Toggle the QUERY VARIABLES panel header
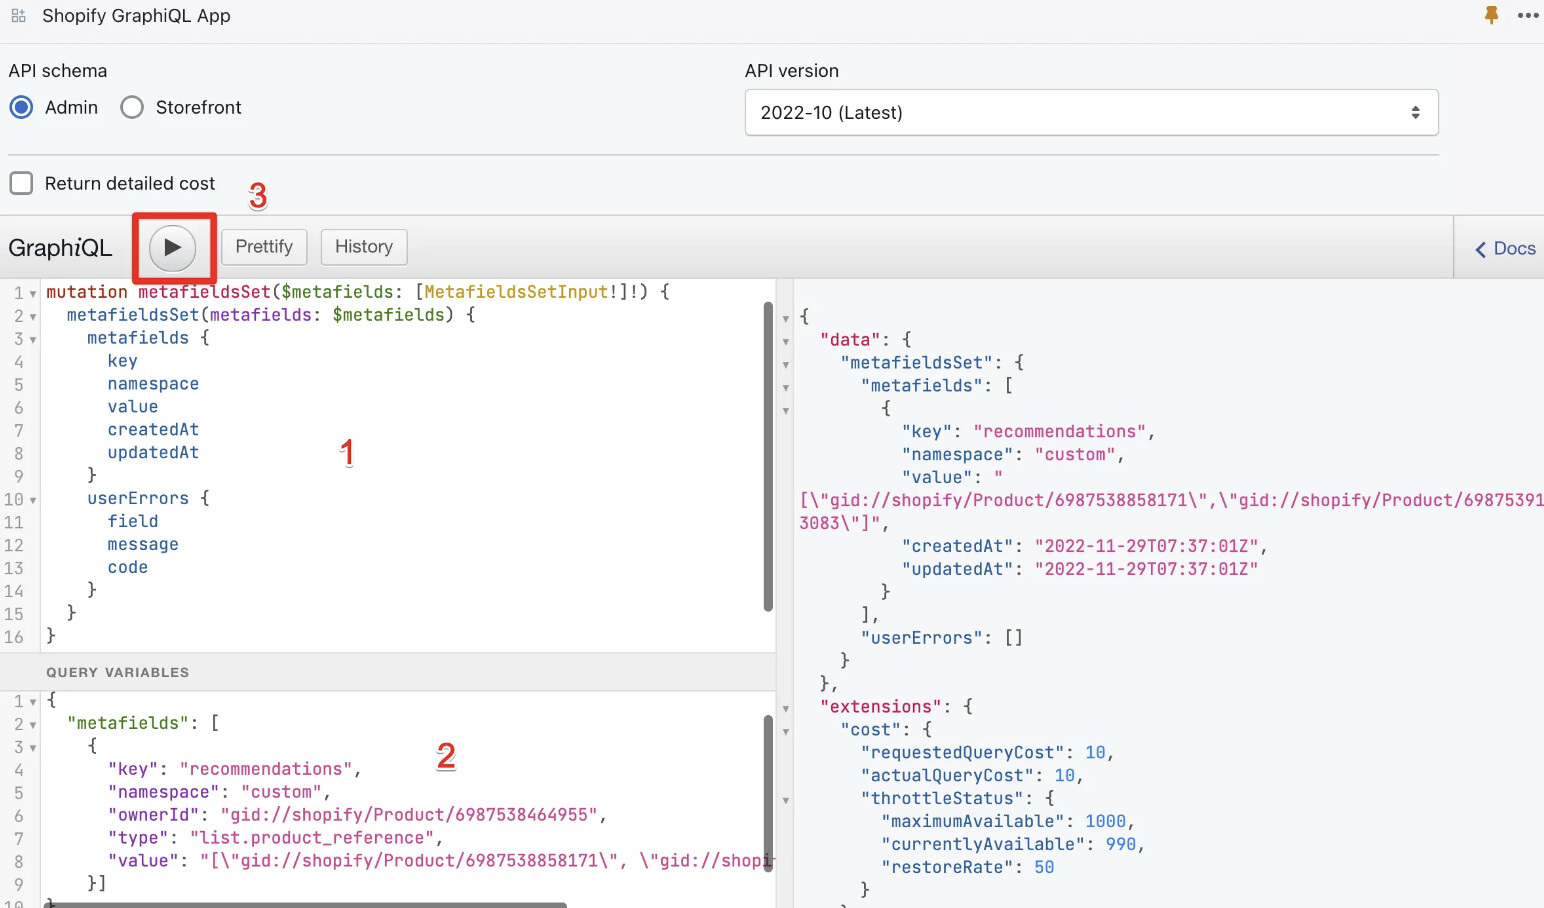Viewport: 1544px width, 908px height. pos(388,672)
